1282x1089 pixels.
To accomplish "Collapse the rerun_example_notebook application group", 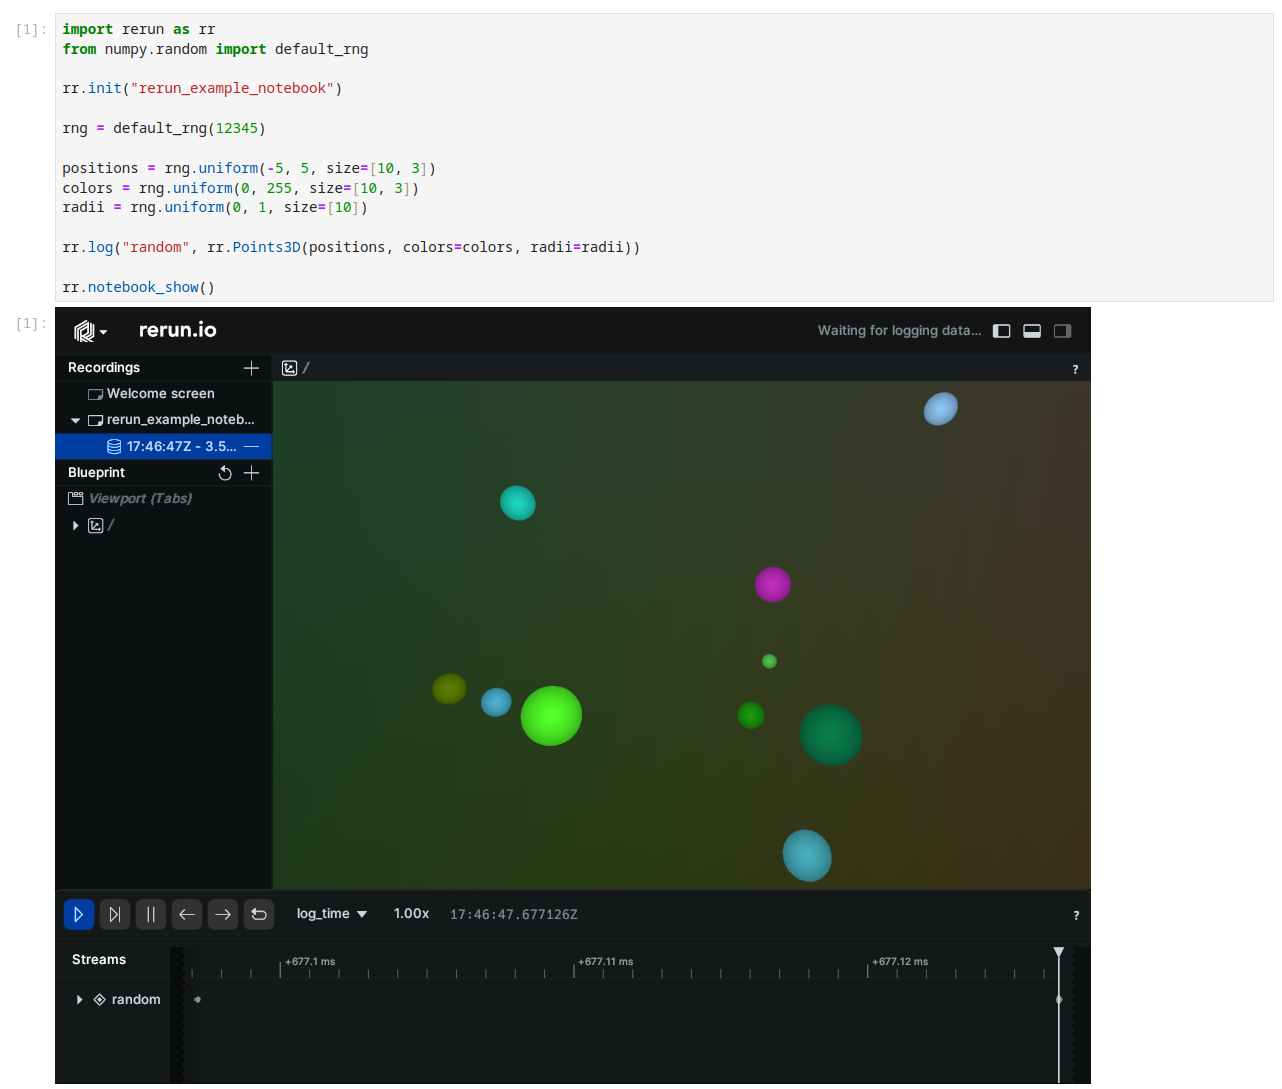I will coord(75,420).
